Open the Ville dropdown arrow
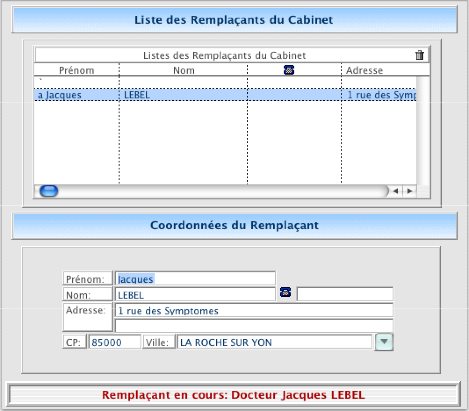Viewport: 469px width, 411px height. point(384,342)
